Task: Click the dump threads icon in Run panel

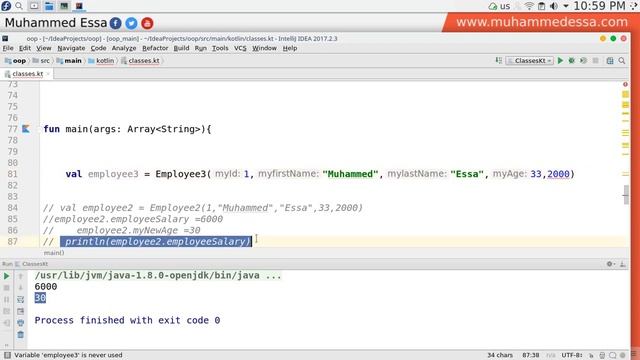Action: coord(7,311)
